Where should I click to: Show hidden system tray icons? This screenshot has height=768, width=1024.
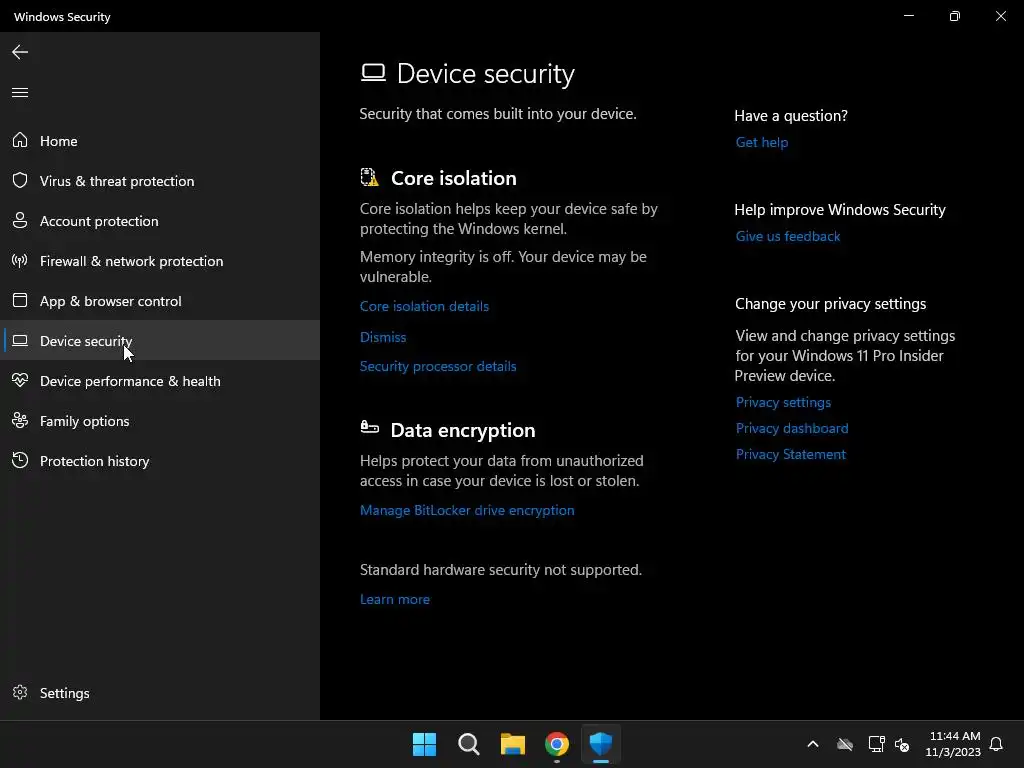pyautogui.click(x=812, y=744)
